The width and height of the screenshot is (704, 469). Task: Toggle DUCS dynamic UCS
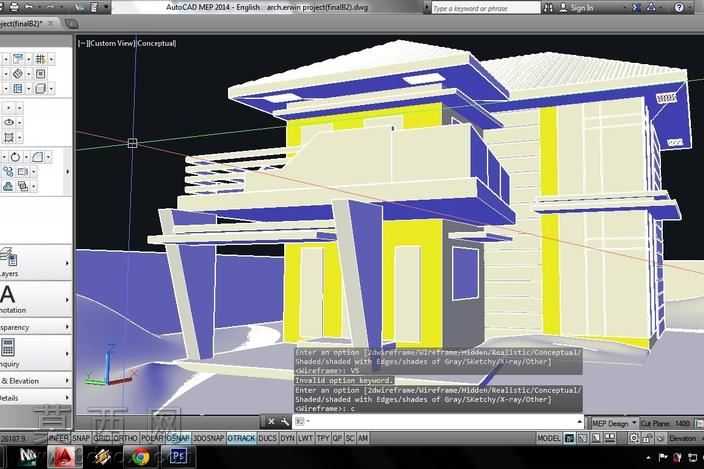coord(268,438)
